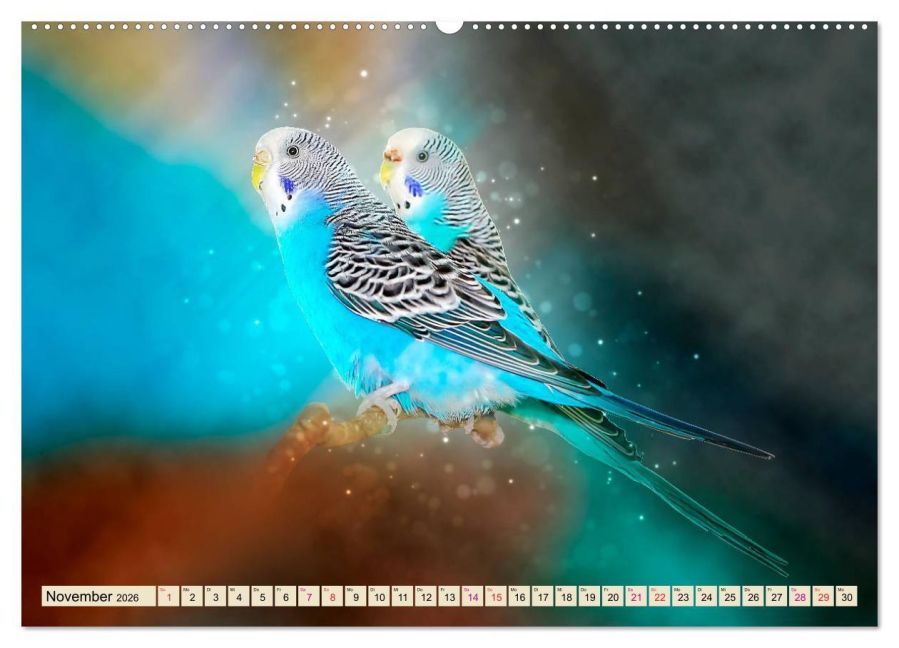Choose day 16 in the date strip
899x648 pixels.
(519, 596)
